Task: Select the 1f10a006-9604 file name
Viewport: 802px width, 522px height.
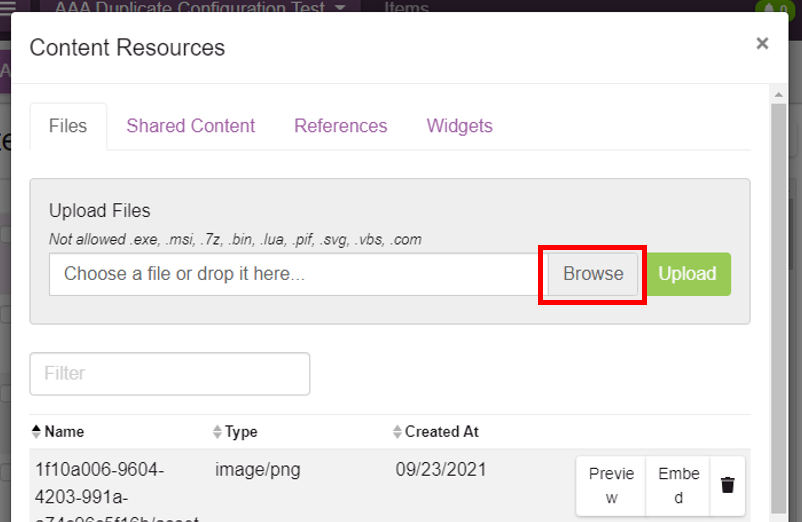Action: (117, 491)
